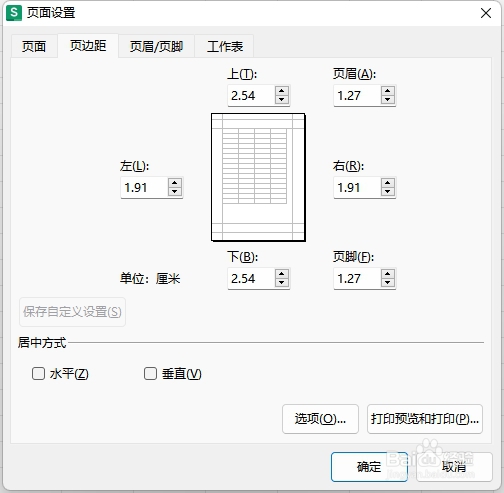Viewport: 504px width, 493px height.
Task: Decrease the 右(R) right margin
Action: [x=388, y=192]
